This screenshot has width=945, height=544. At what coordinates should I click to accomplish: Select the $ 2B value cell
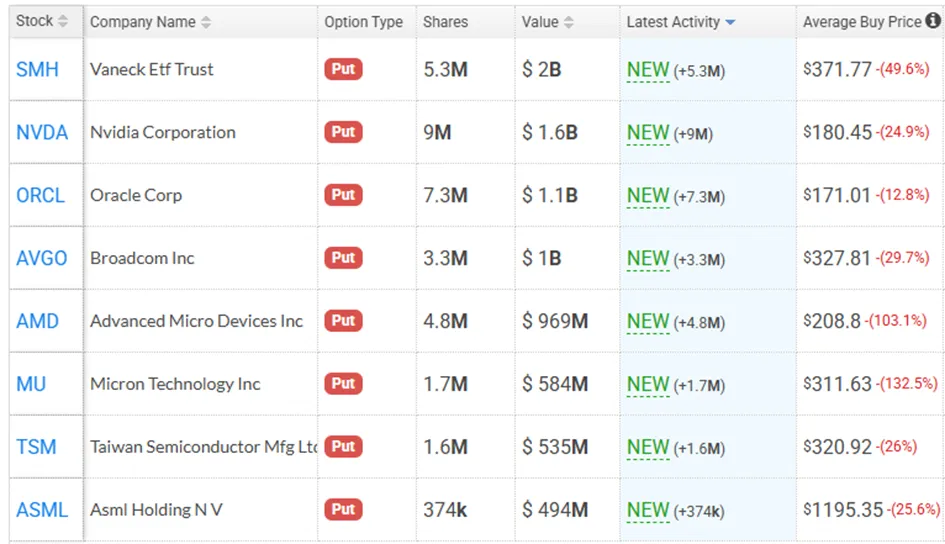click(x=541, y=70)
